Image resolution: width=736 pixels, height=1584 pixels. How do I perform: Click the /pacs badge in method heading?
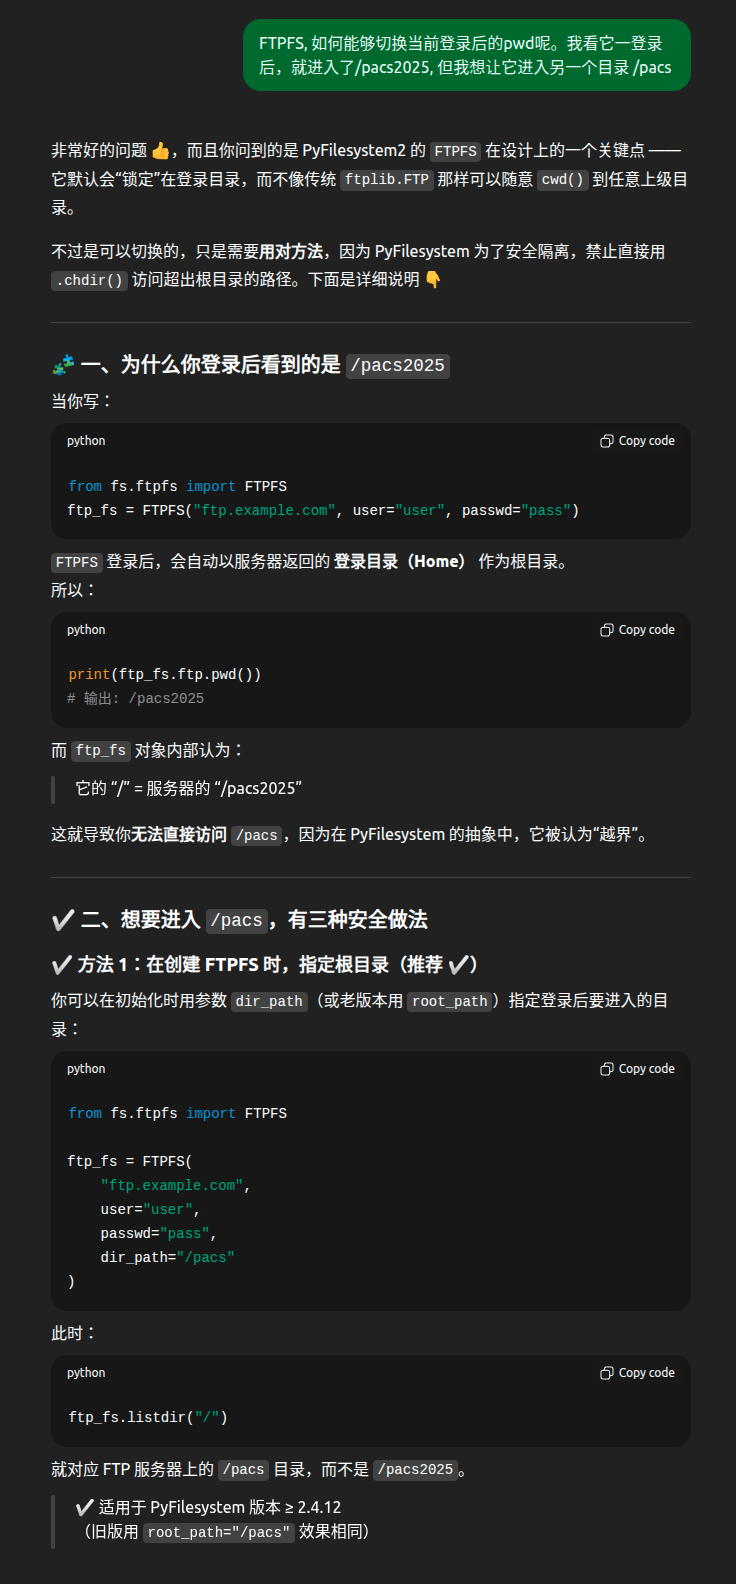[x=237, y=920]
